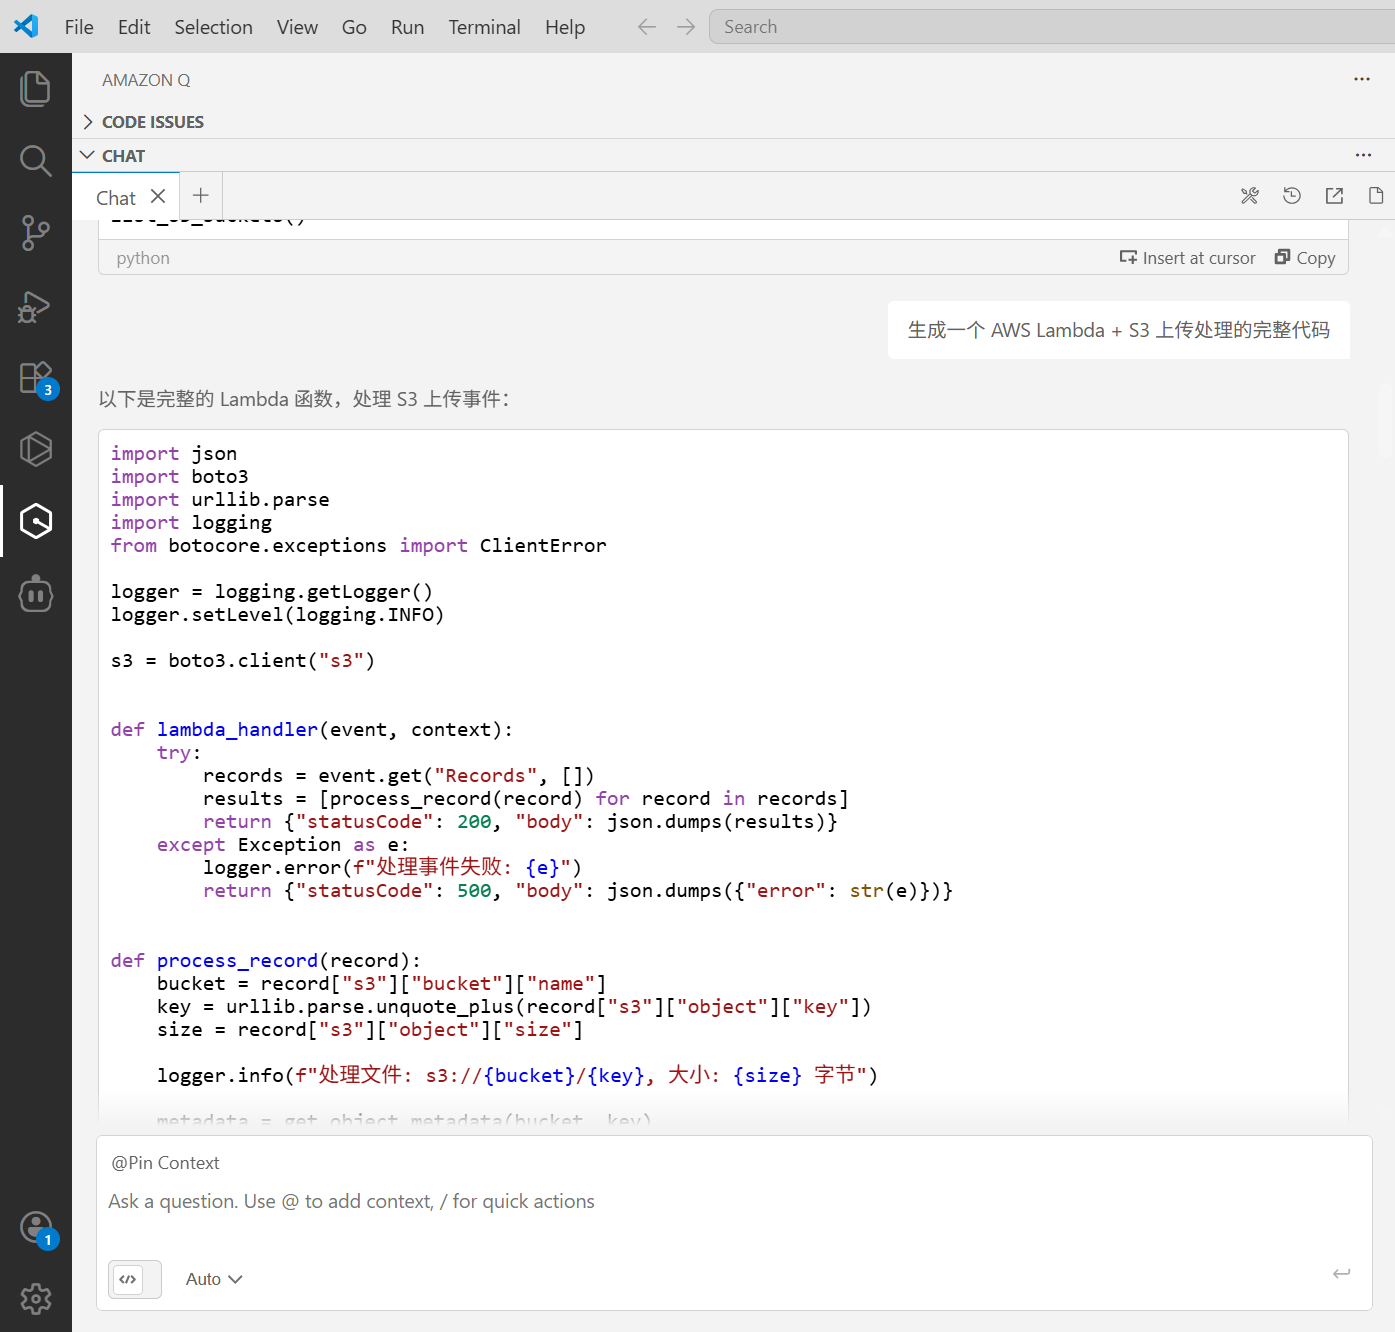The width and height of the screenshot is (1395, 1332).
Task: Open the Accounts menu in the activity bar
Action: 36,1228
